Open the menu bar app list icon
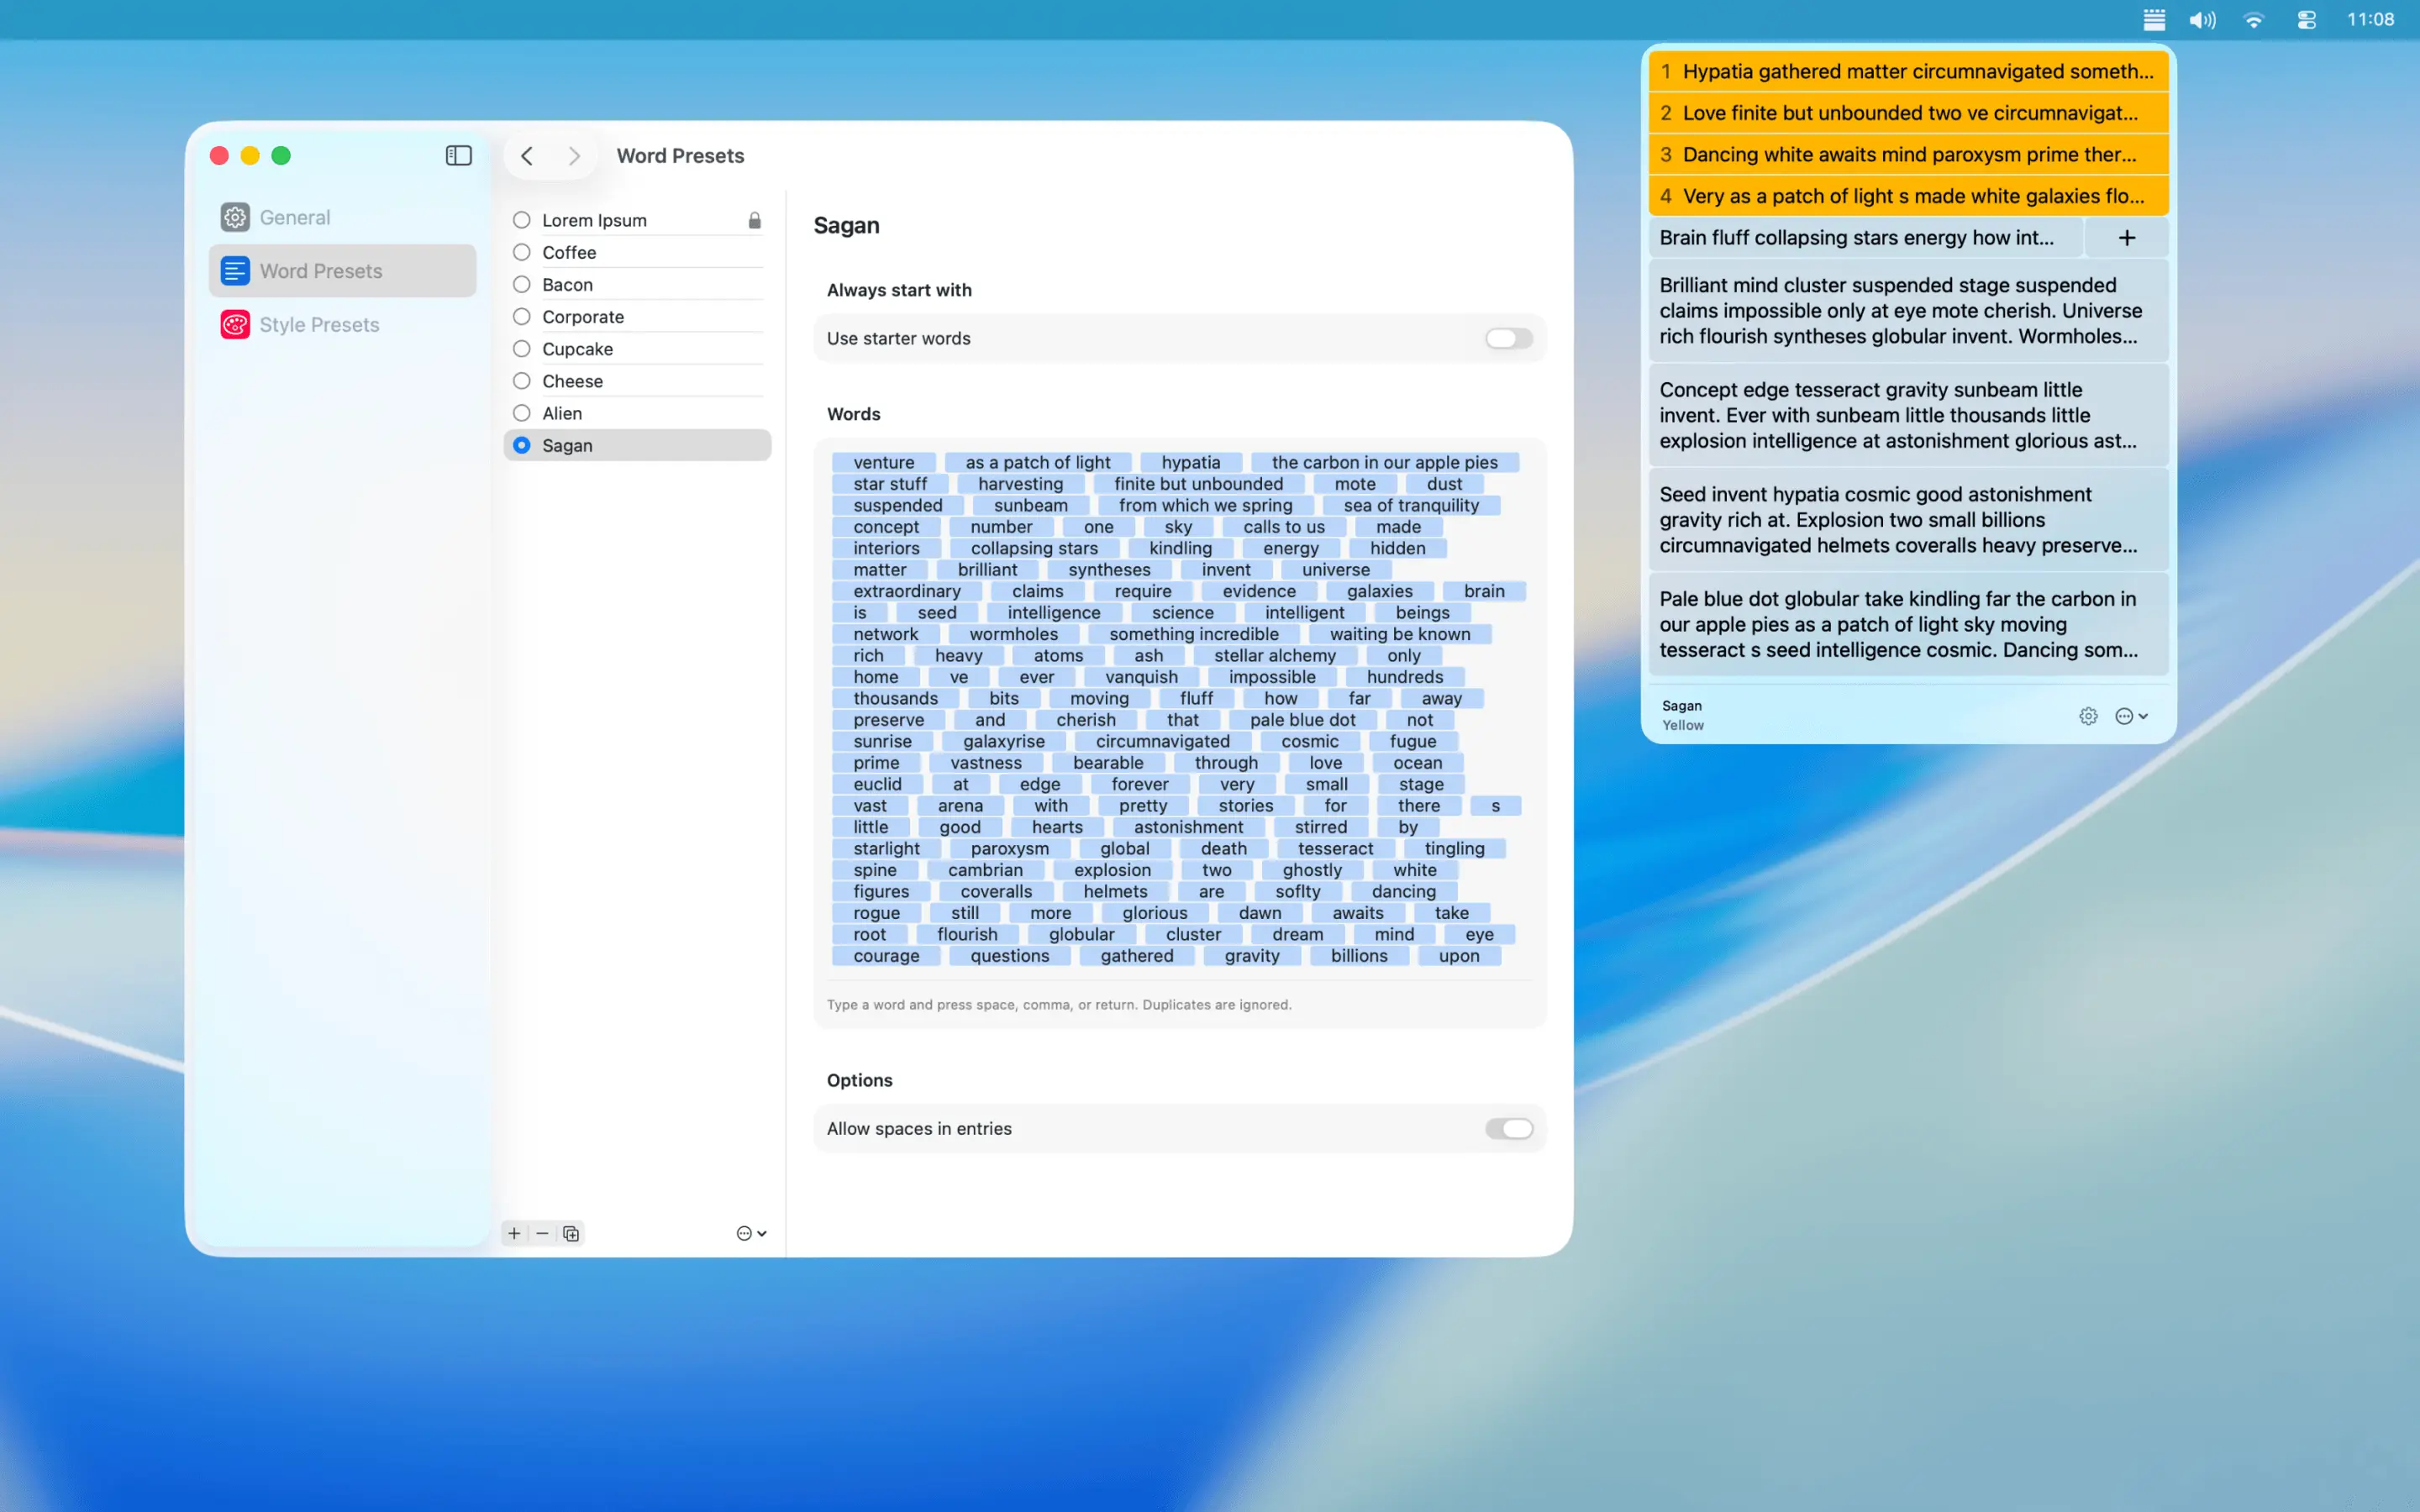The width and height of the screenshot is (2420, 1512). pyautogui.click(x=2154, y=19)
